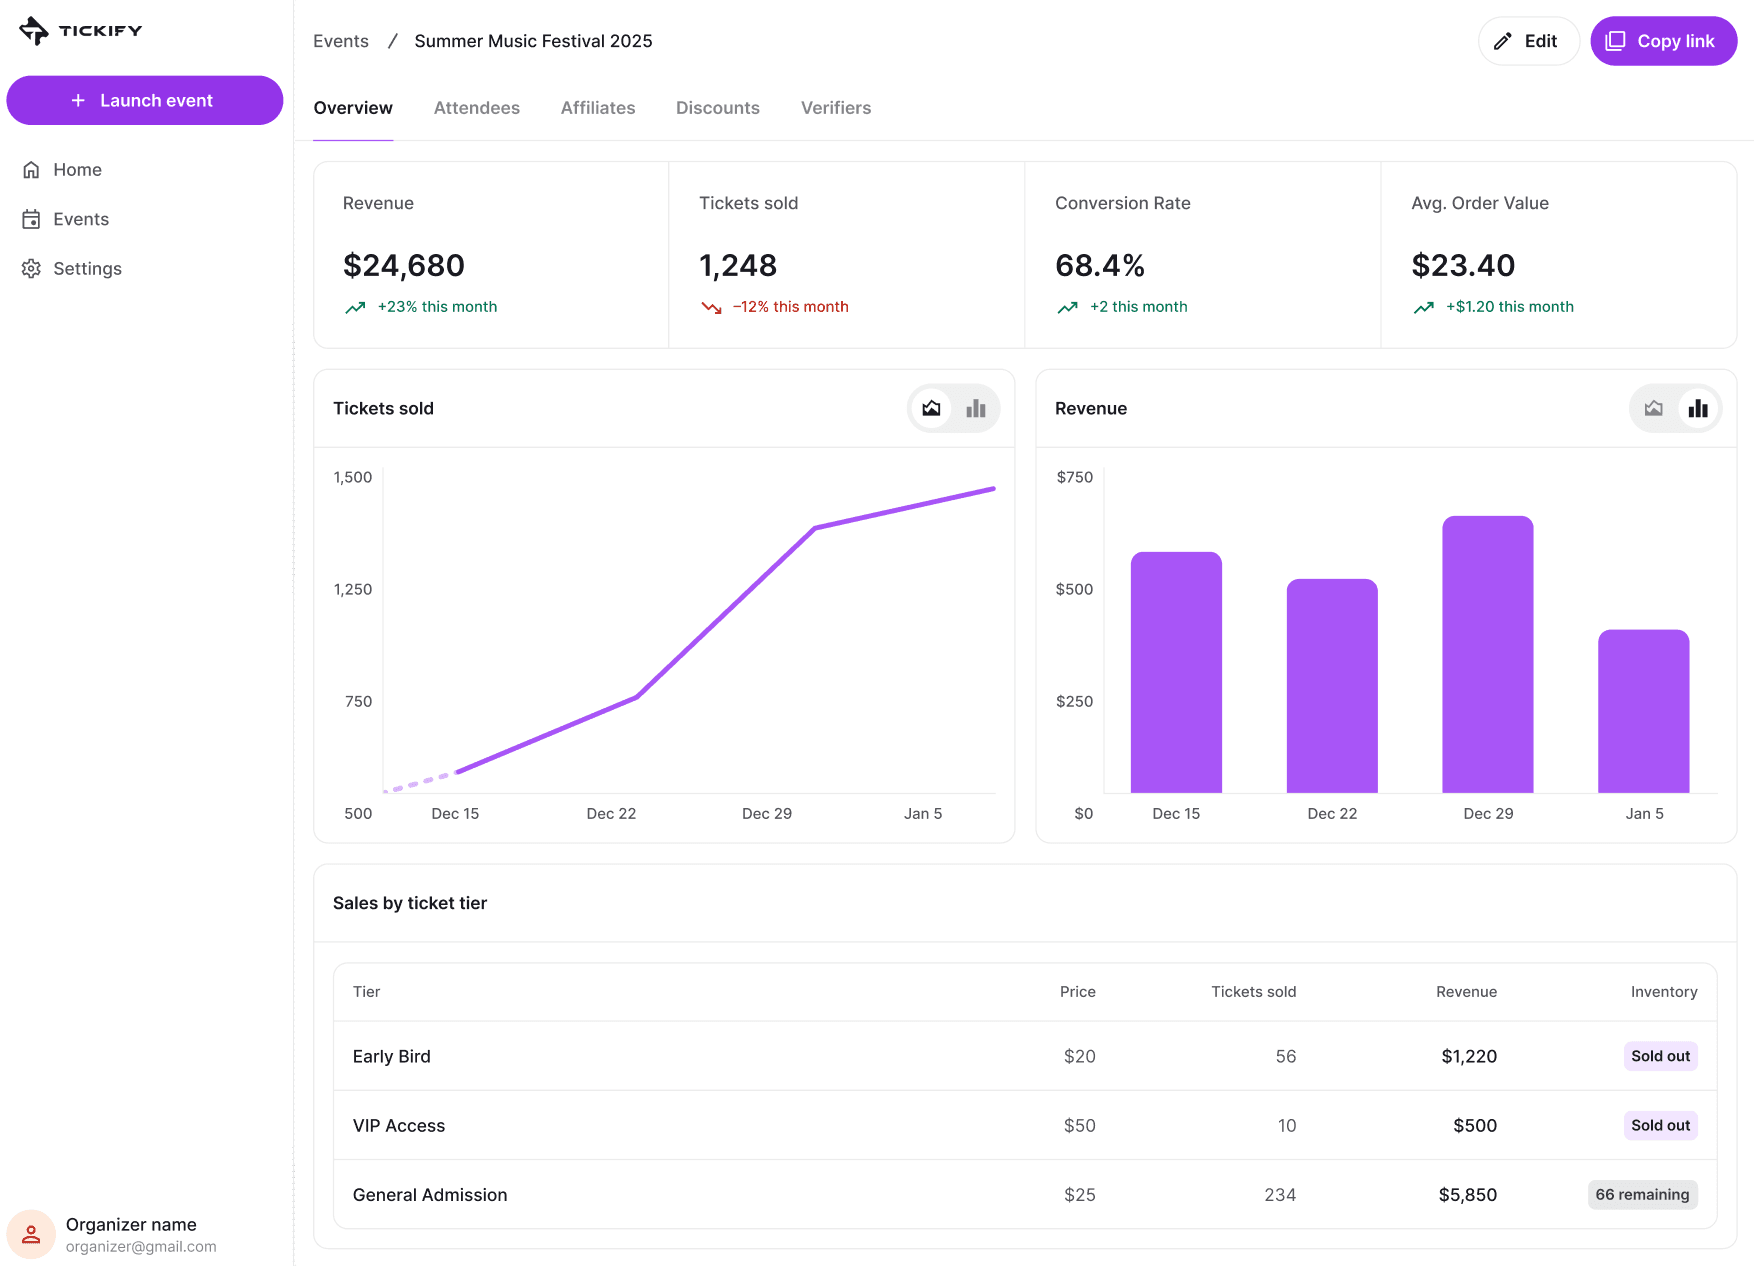Image resolution: width=1754 pixels, height=1266 pixels.
Task: Open the Attendees tab
Action: click(477, 108)
